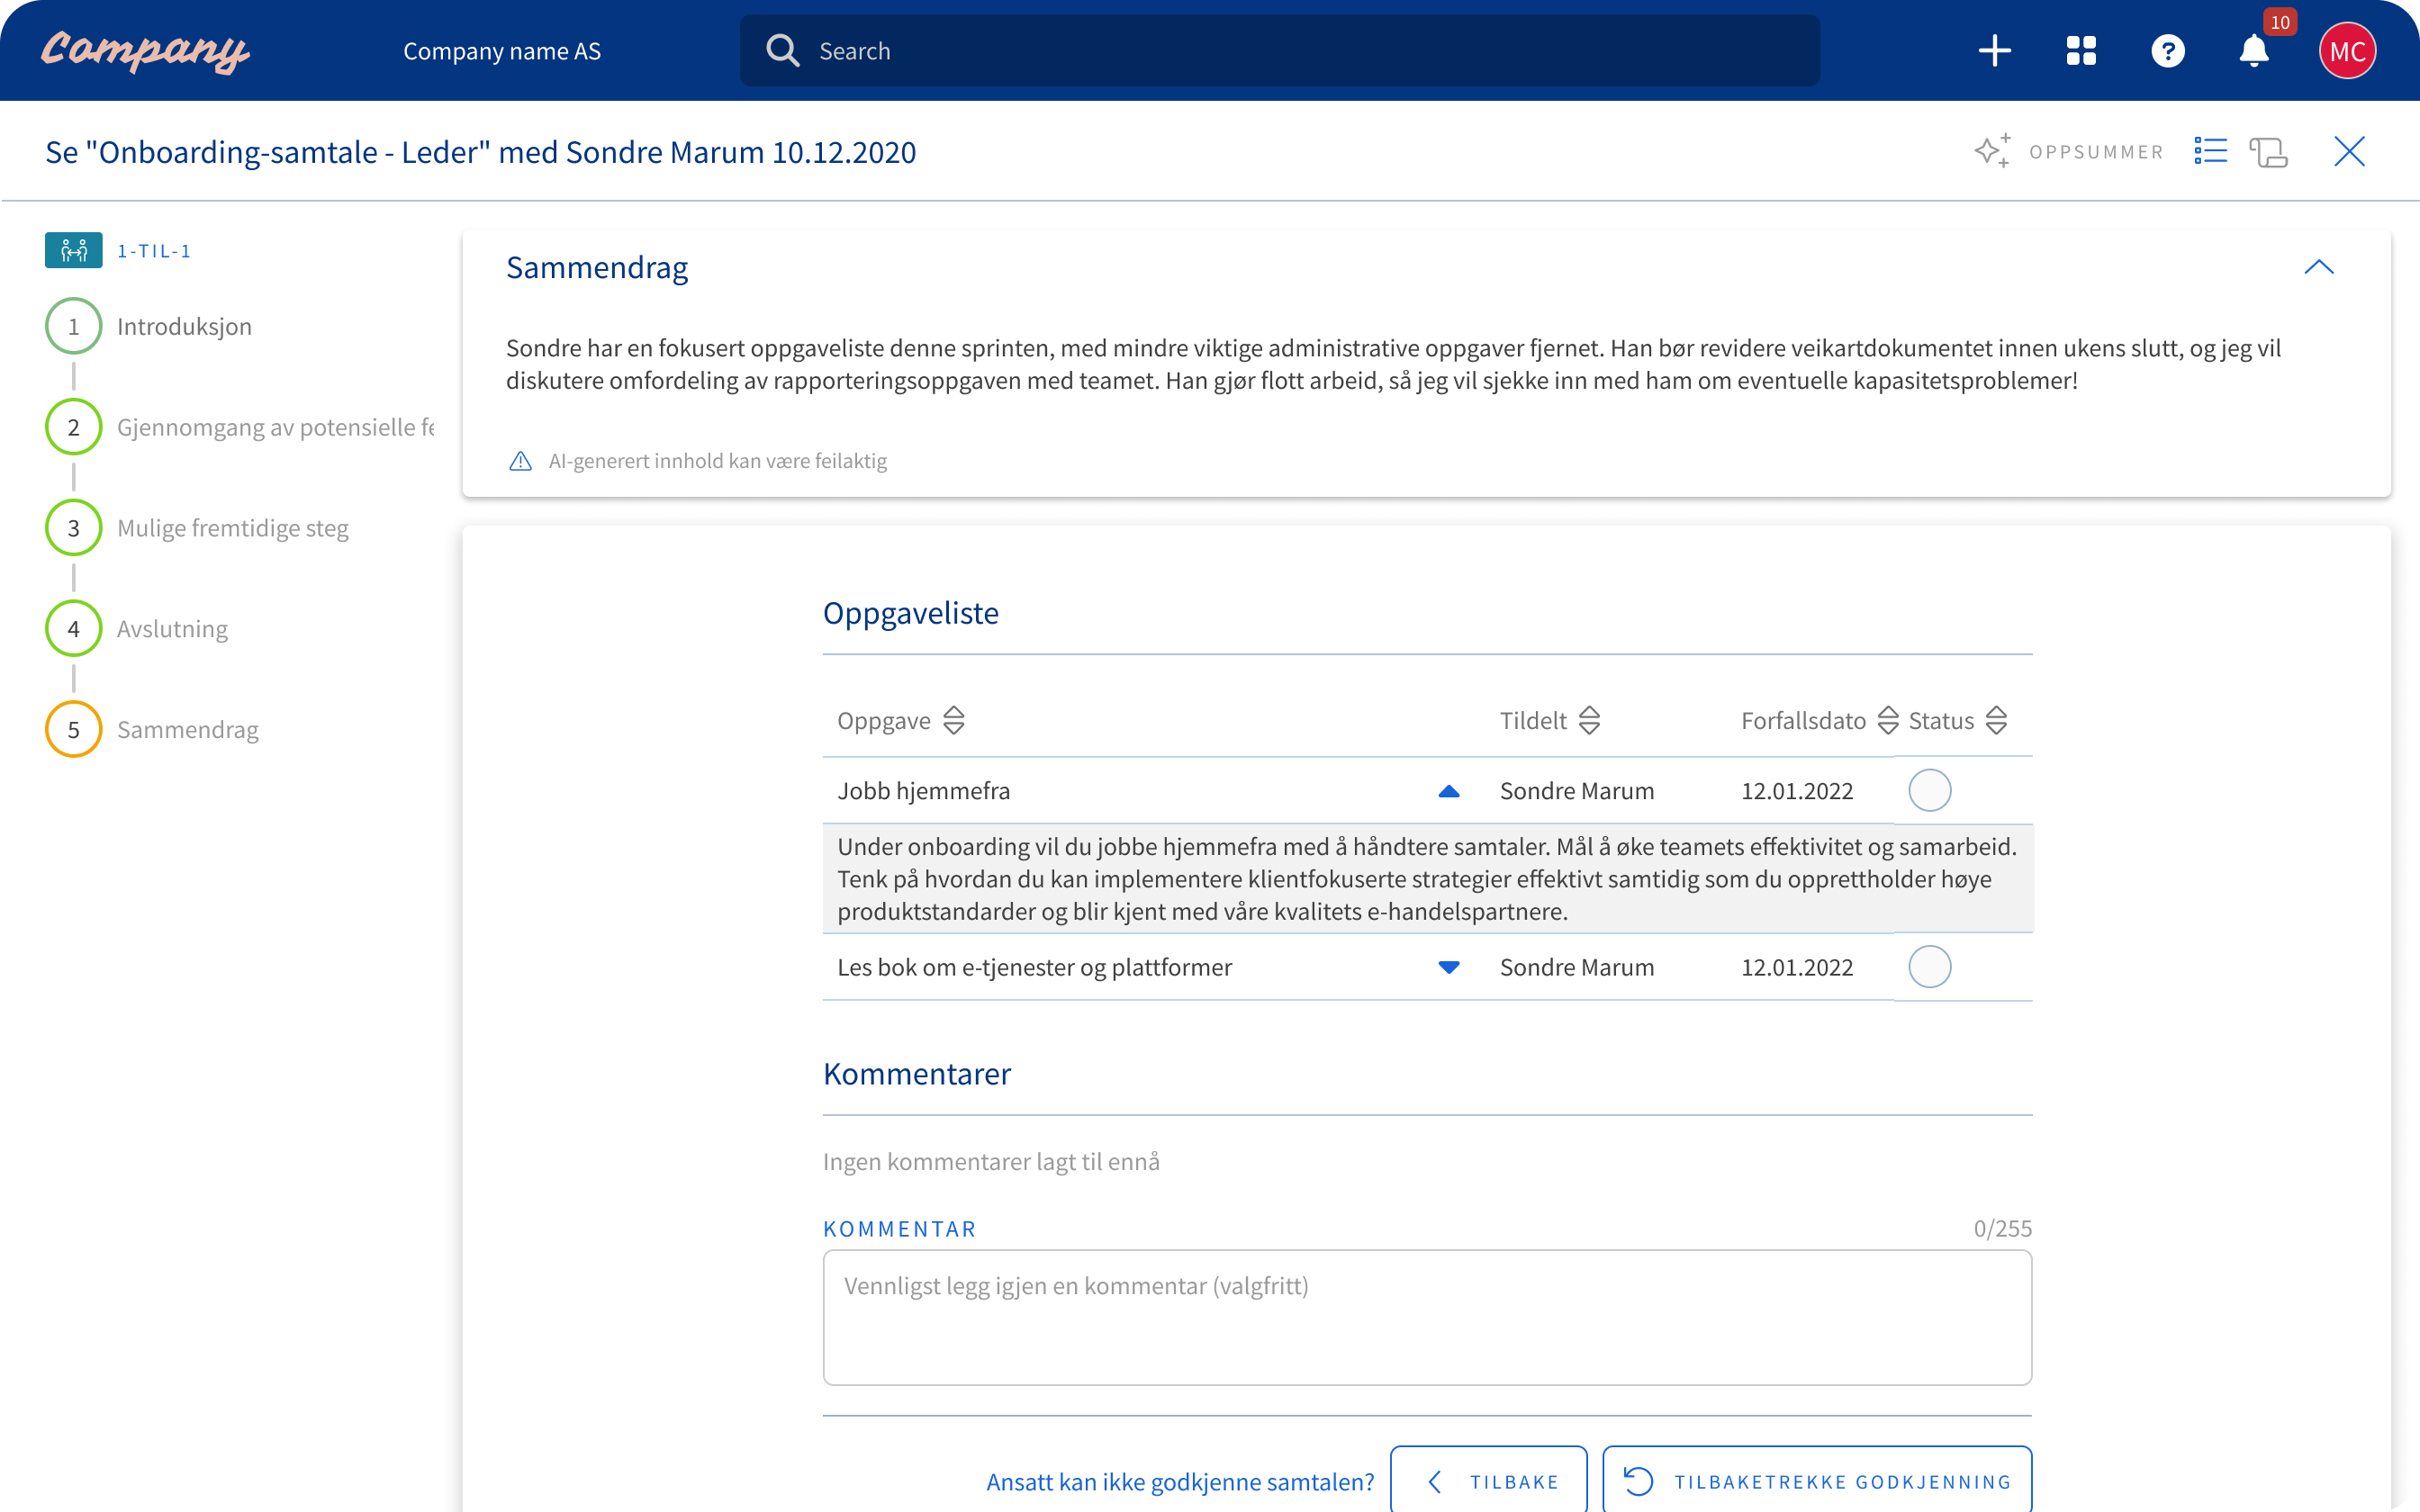Open 'Ansatt kan ikke godkjenne samtalen?' link

(x=1180, y=1481)
